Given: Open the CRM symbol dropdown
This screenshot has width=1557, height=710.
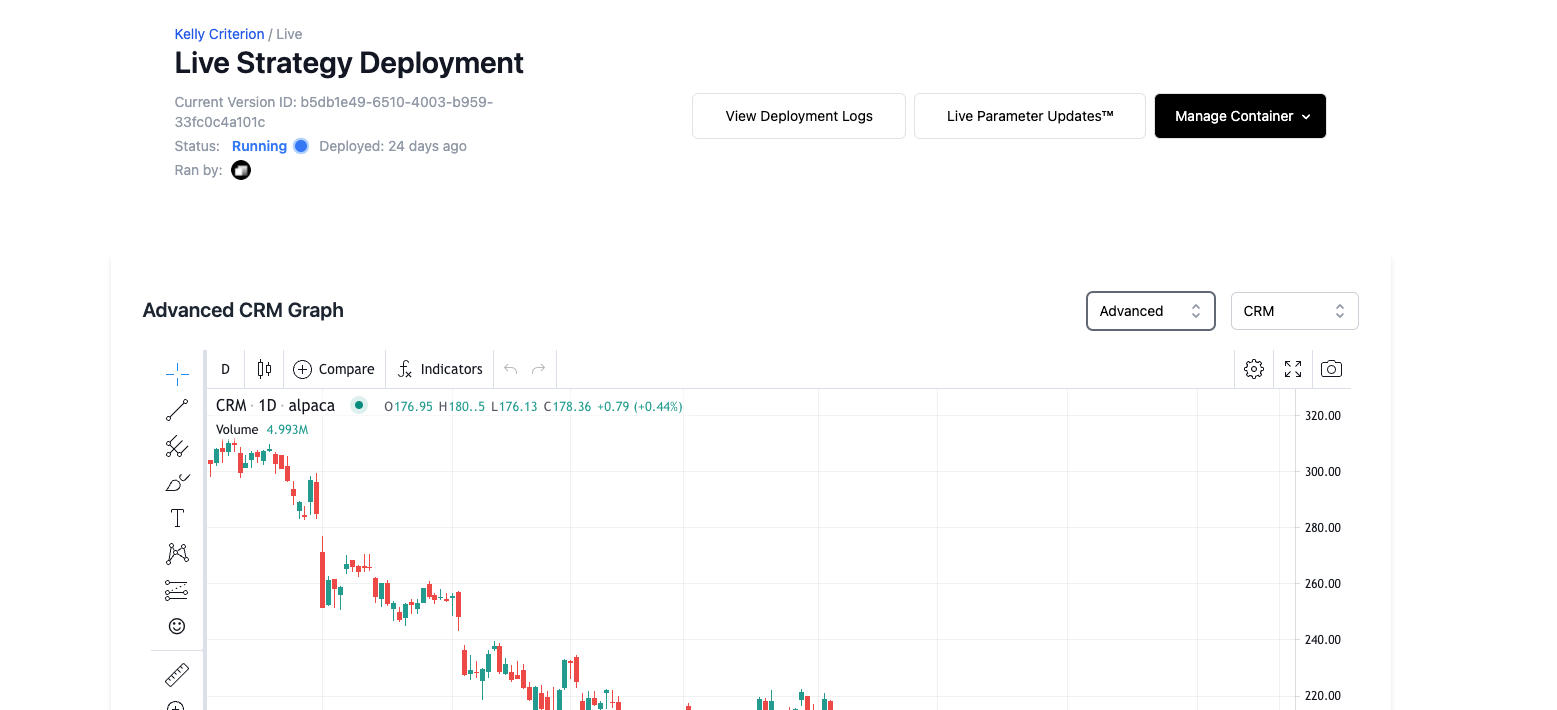Looking at the screenshot, I should (1294, 311).
